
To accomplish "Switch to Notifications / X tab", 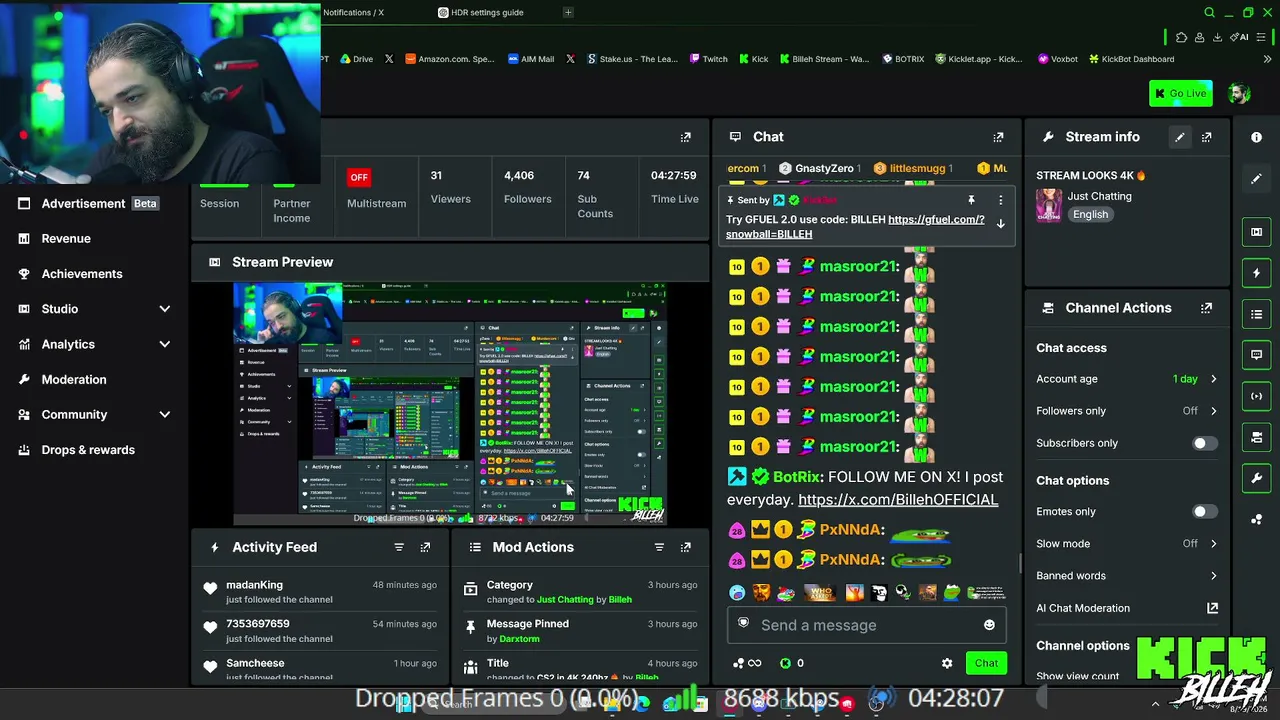I will (353, 13).
